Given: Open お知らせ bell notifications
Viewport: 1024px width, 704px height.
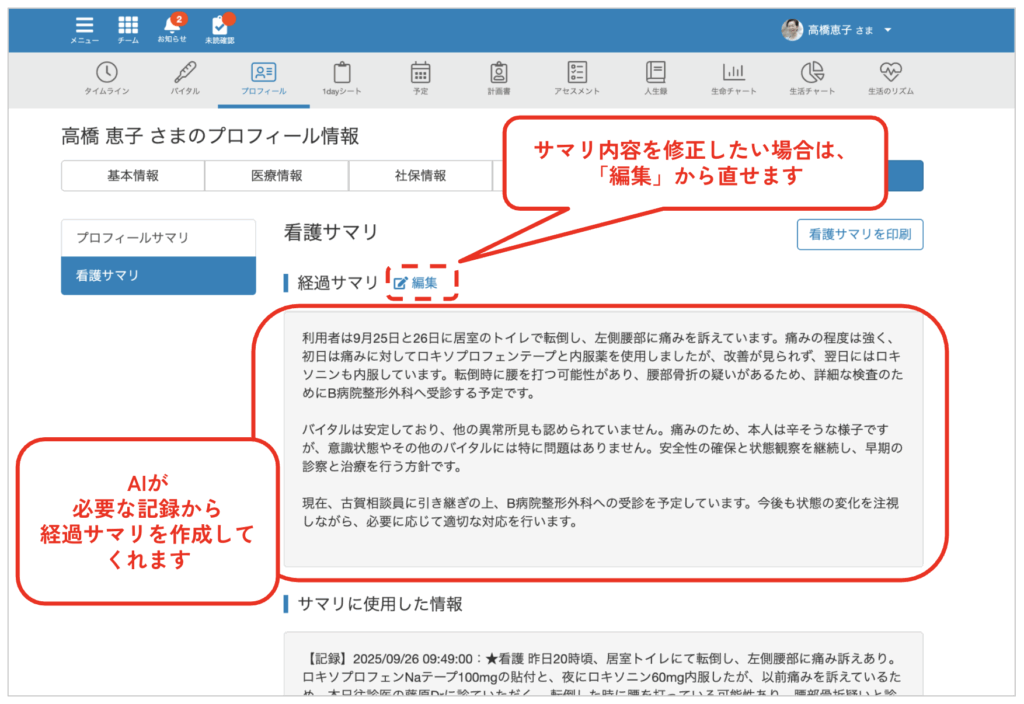Looking at the screenshot, I should click(172, 28).
